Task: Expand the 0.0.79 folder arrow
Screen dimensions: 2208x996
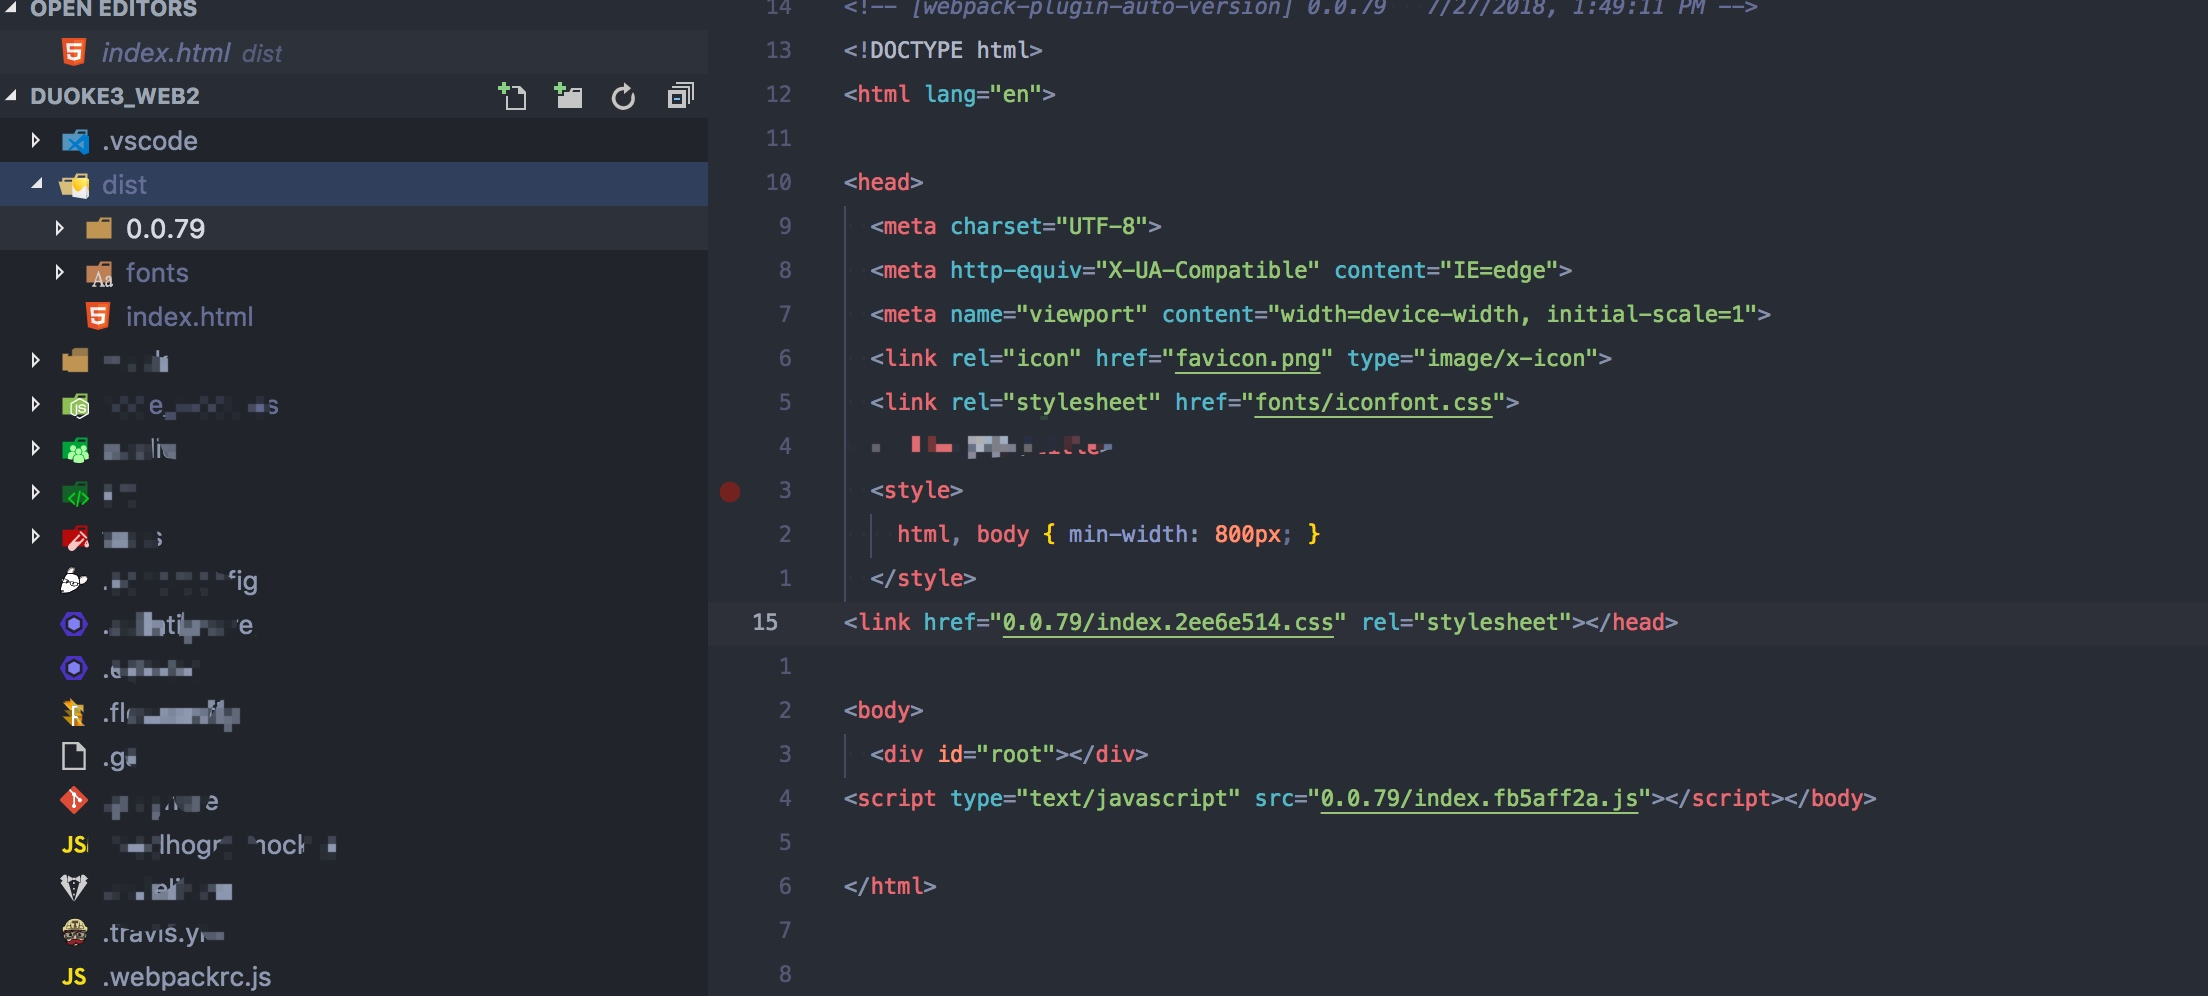Action: (60, 228)
